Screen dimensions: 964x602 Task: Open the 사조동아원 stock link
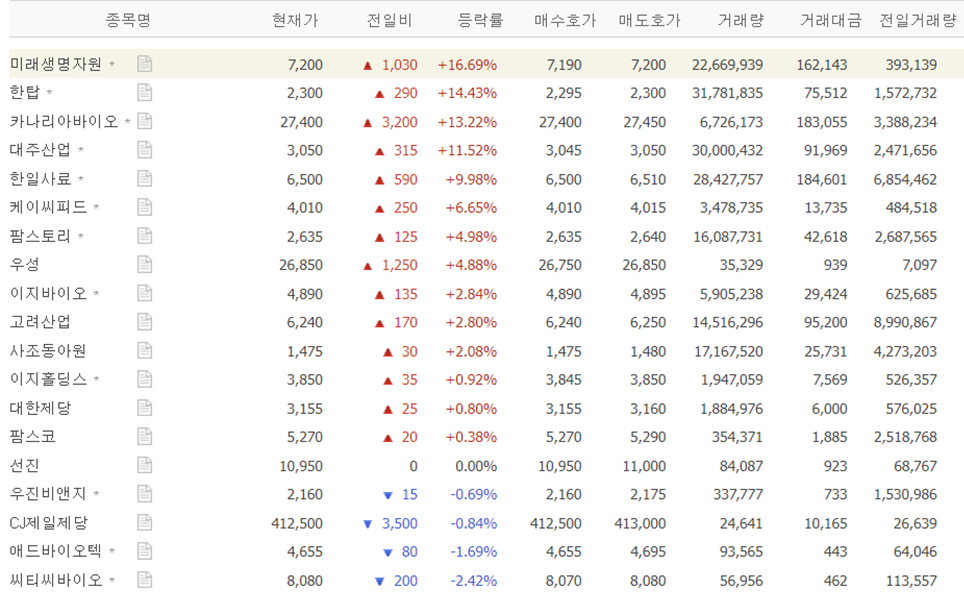point(48,351)
